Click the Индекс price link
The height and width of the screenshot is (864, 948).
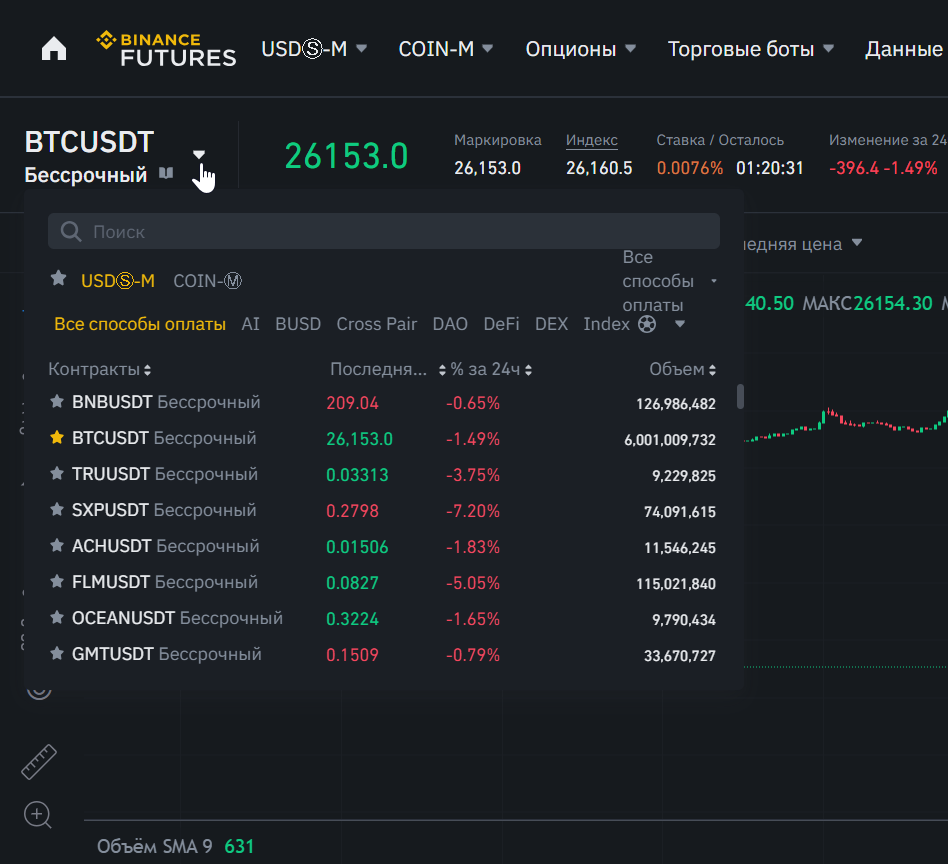pyautogui.click(x=591, y=141)
